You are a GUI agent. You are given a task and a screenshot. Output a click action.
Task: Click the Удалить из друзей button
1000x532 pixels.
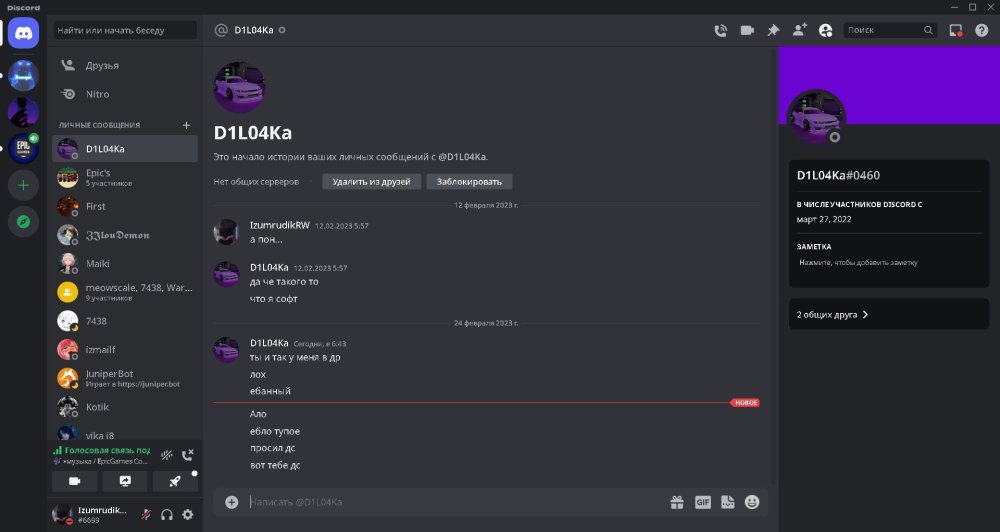pos(371,182)
